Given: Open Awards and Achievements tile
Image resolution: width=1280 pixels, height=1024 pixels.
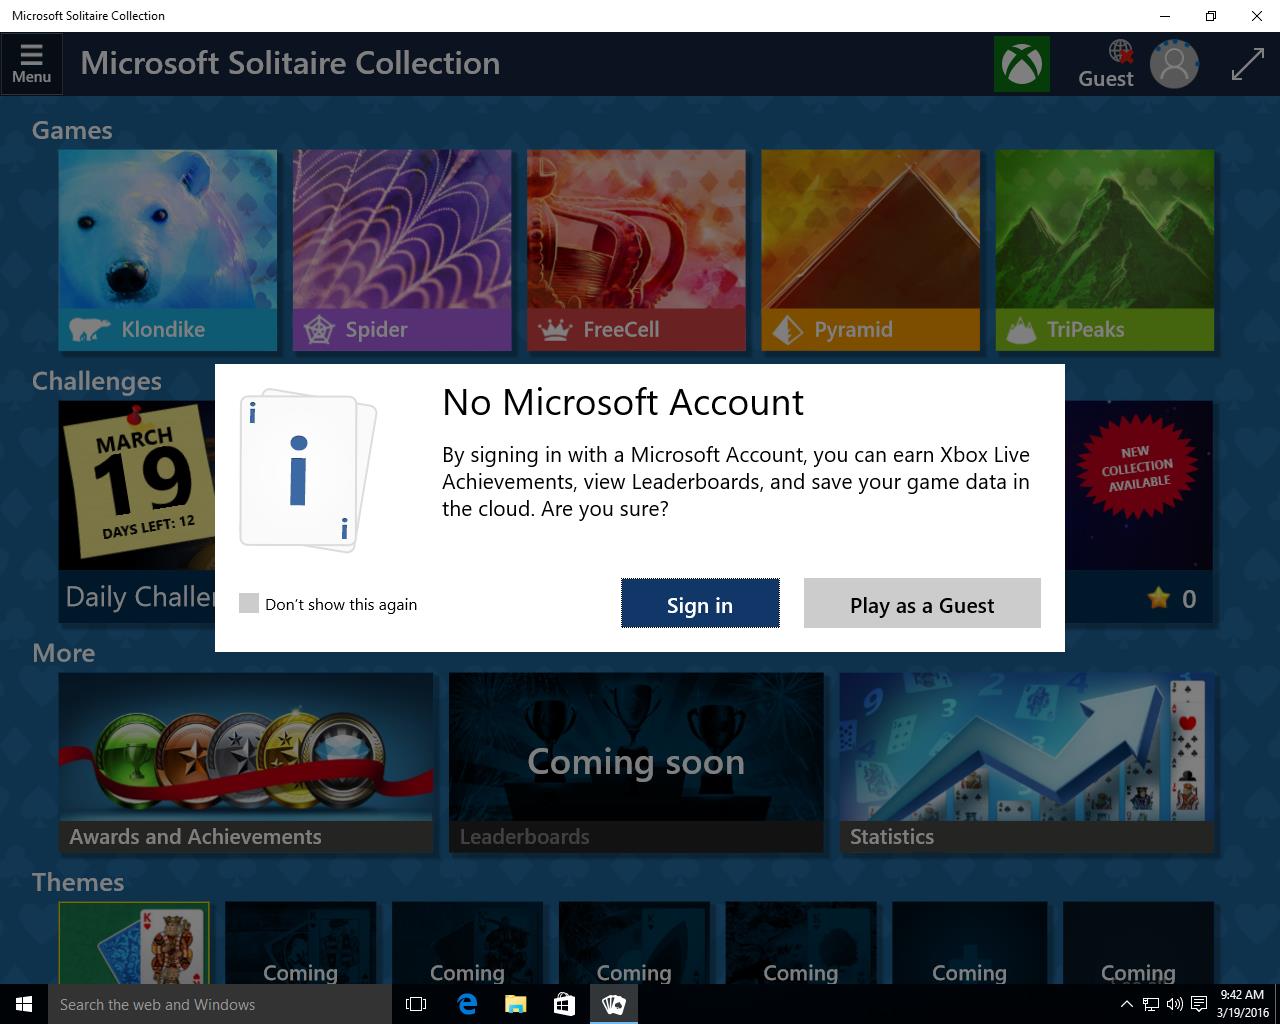Looking at the screenshot, I should click(246, 762).
